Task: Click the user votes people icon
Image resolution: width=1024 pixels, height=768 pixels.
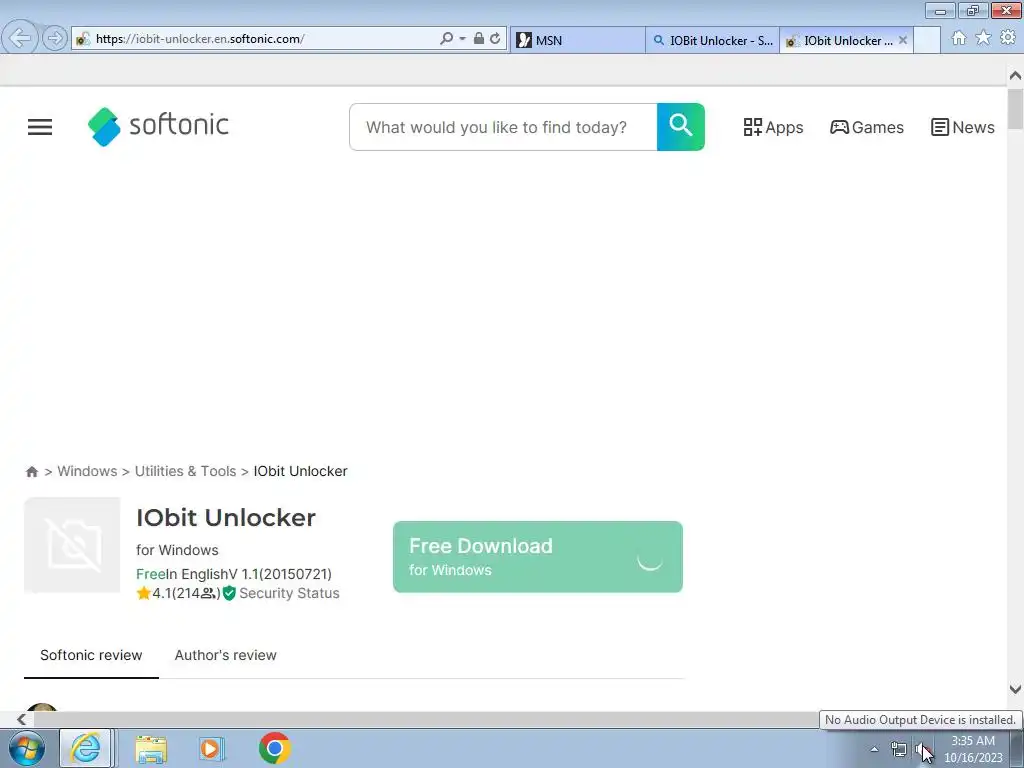Action: pyautogui.click(x=208, y=593)
